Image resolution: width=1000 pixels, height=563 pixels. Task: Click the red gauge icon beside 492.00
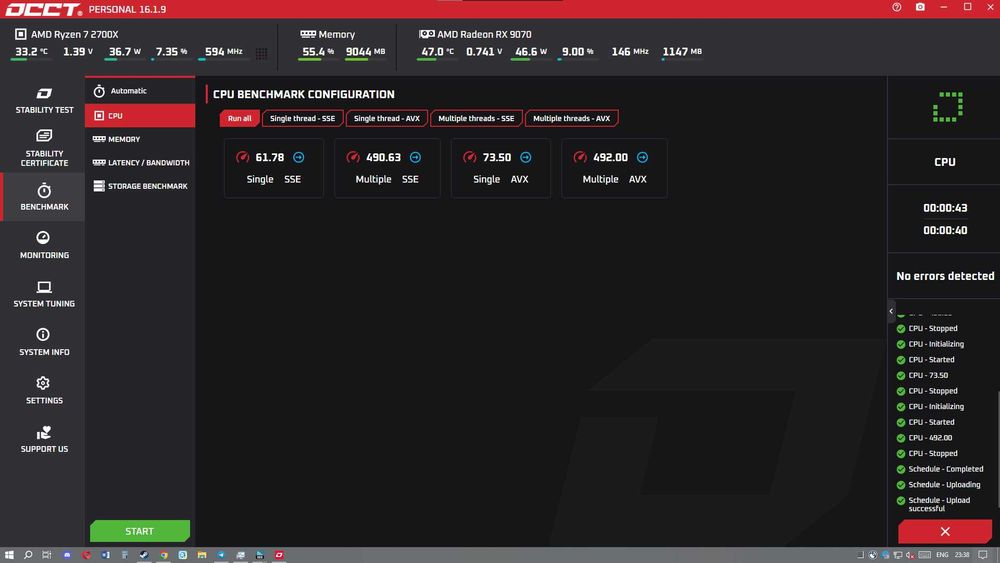pyautogui.click(x=580, y=157)
